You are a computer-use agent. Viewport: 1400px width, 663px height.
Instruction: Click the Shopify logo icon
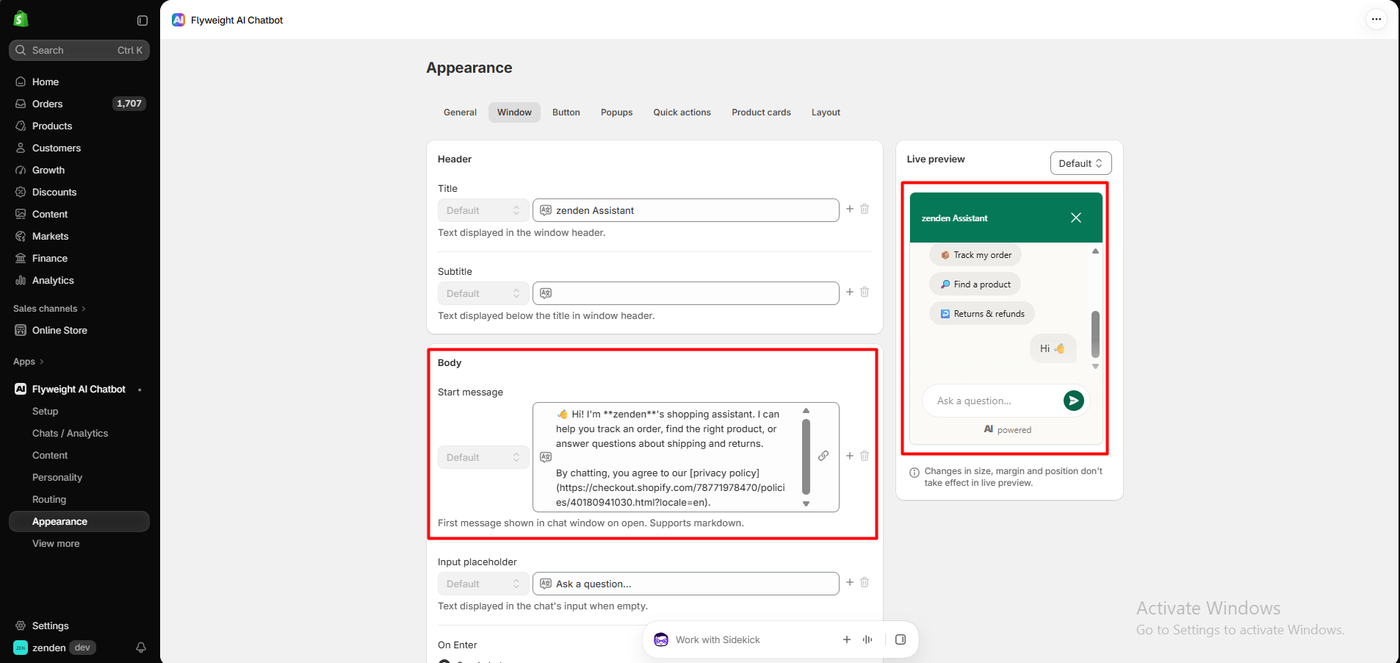pos(21,19)
